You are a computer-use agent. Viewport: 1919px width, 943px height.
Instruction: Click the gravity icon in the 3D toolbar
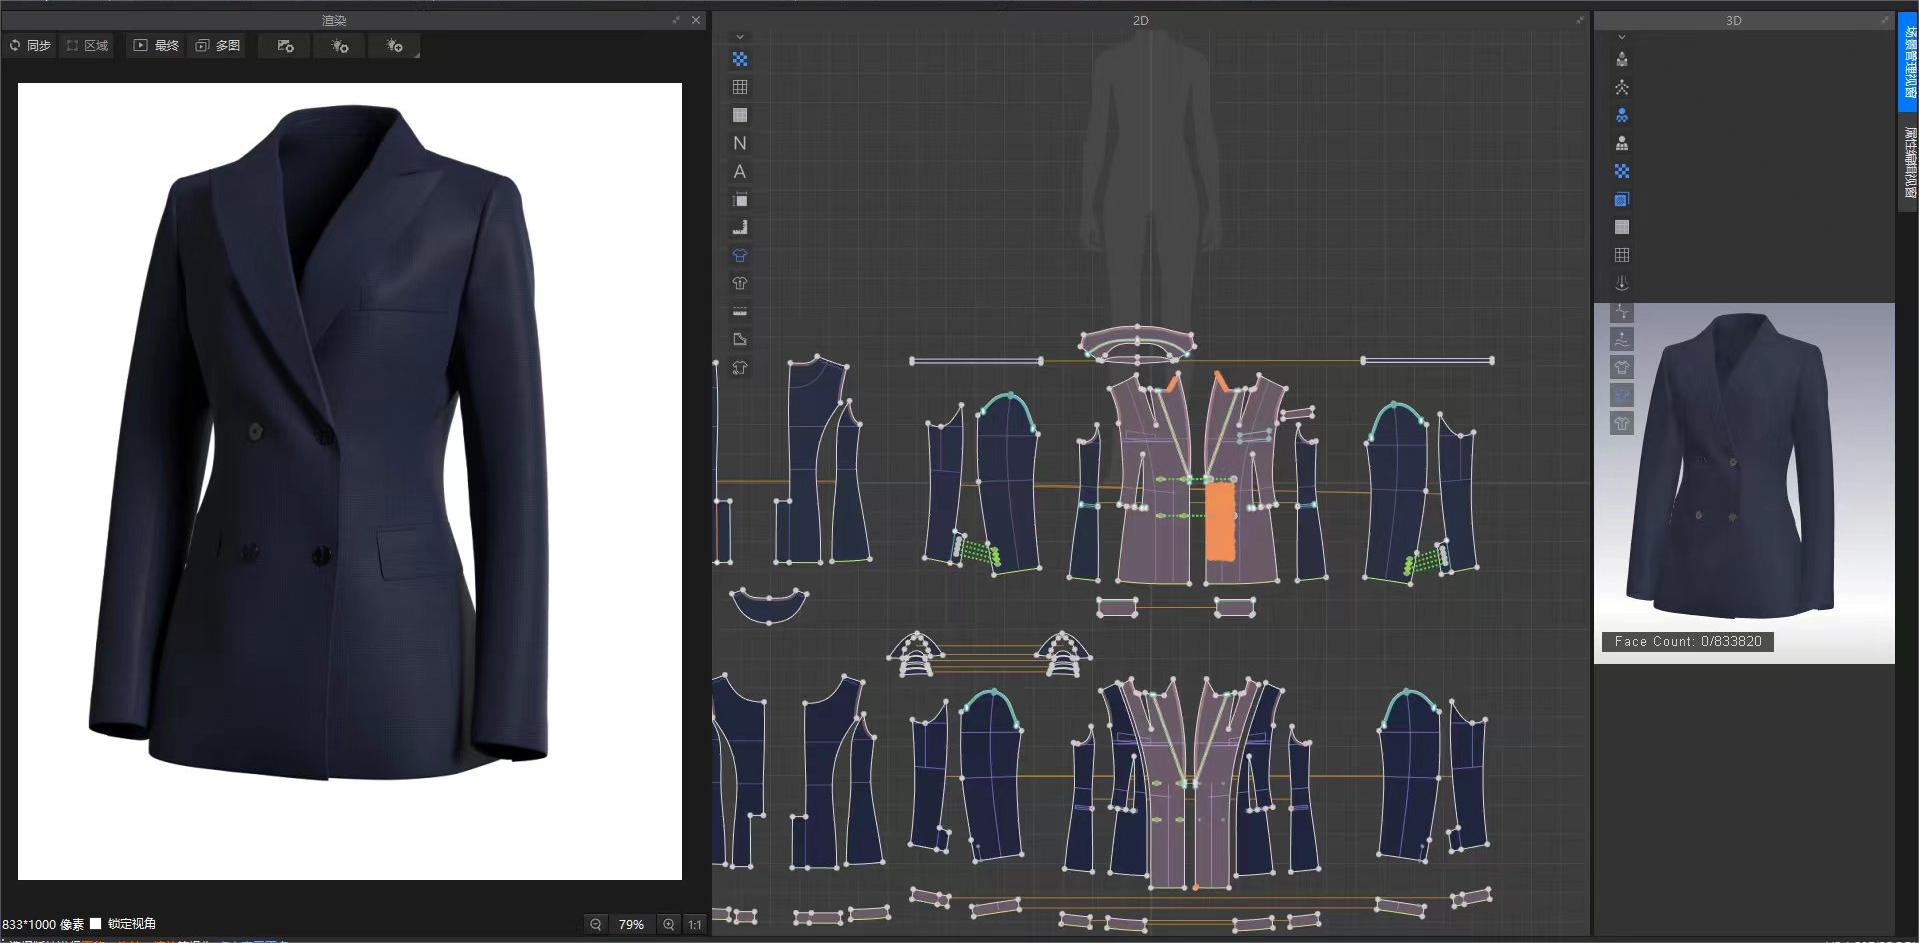click(x=1622, y=283)
